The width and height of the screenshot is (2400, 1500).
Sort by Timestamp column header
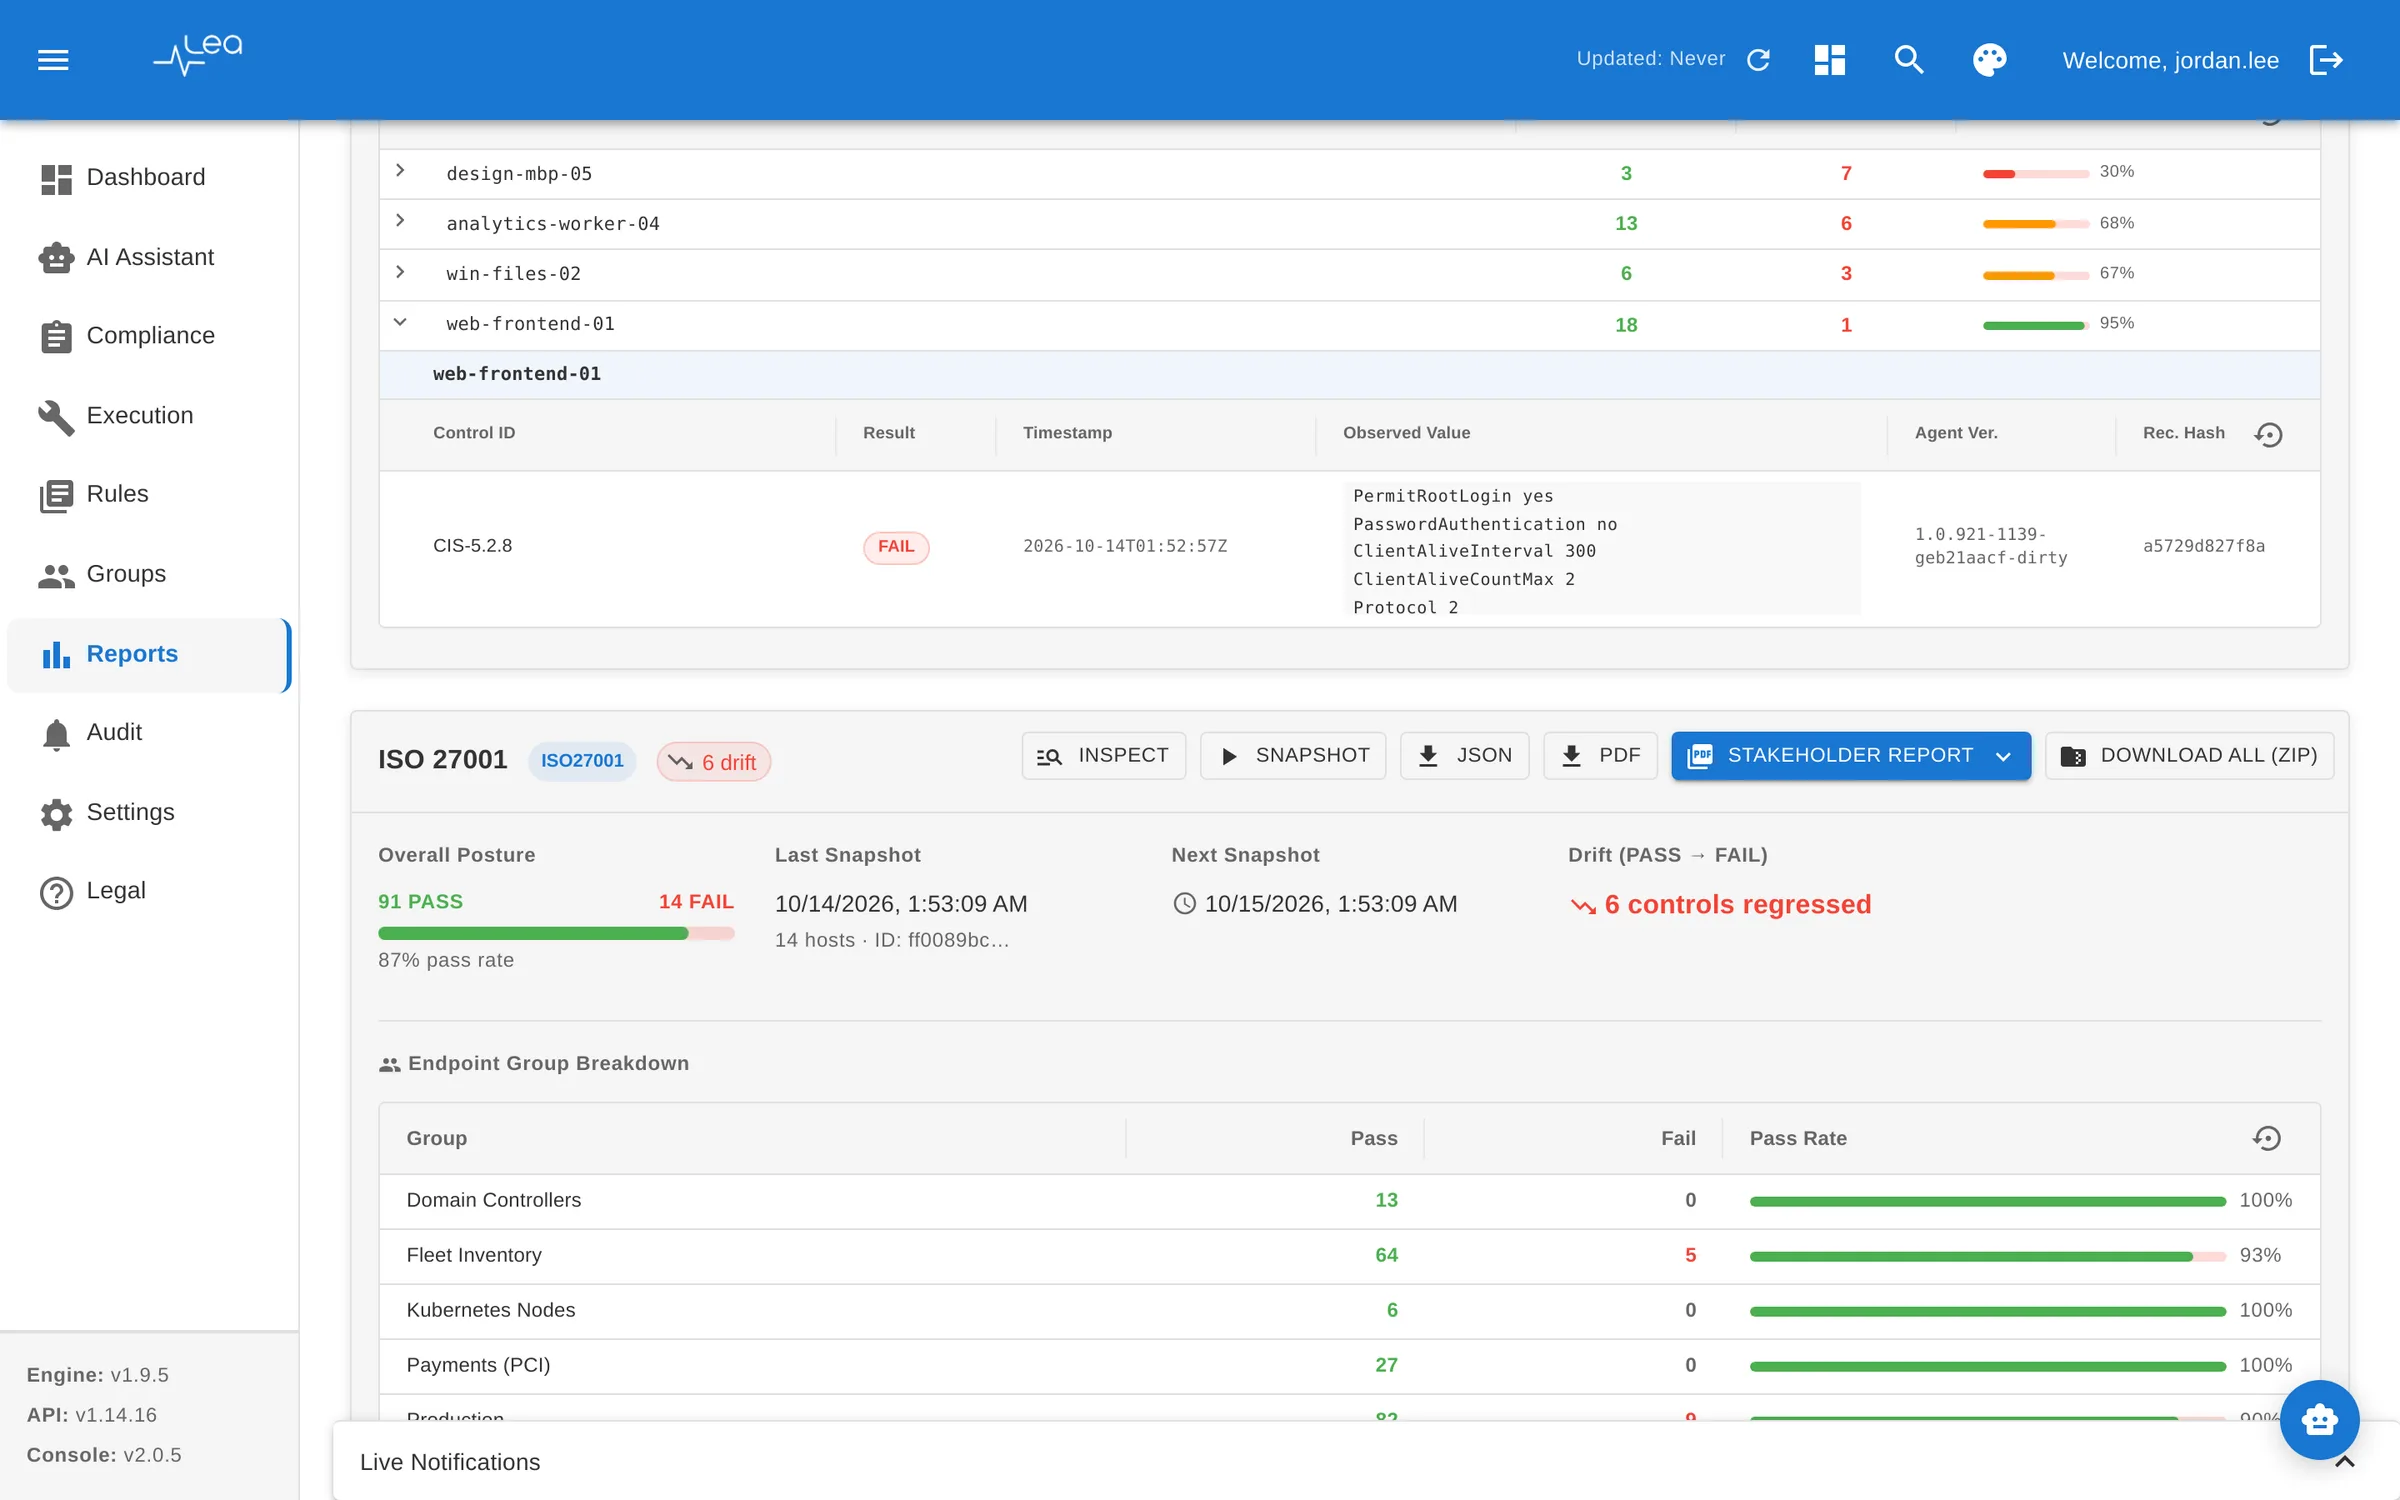pos(1067,433)
